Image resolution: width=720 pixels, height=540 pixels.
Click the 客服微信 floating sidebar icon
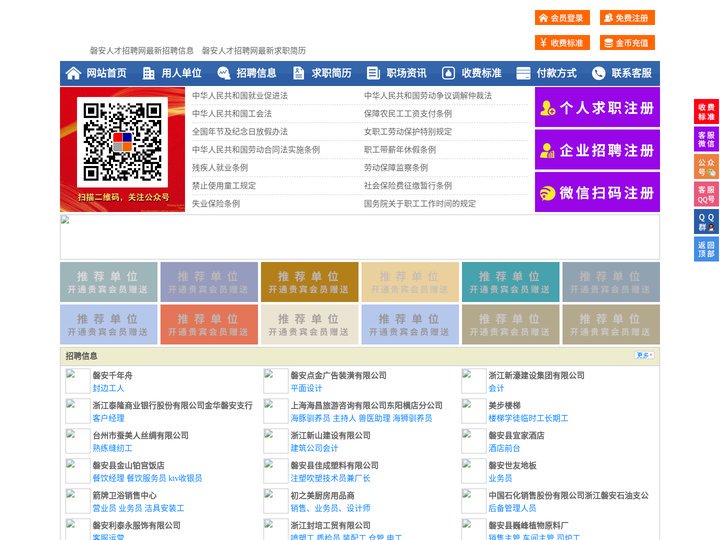click(706, 139)
